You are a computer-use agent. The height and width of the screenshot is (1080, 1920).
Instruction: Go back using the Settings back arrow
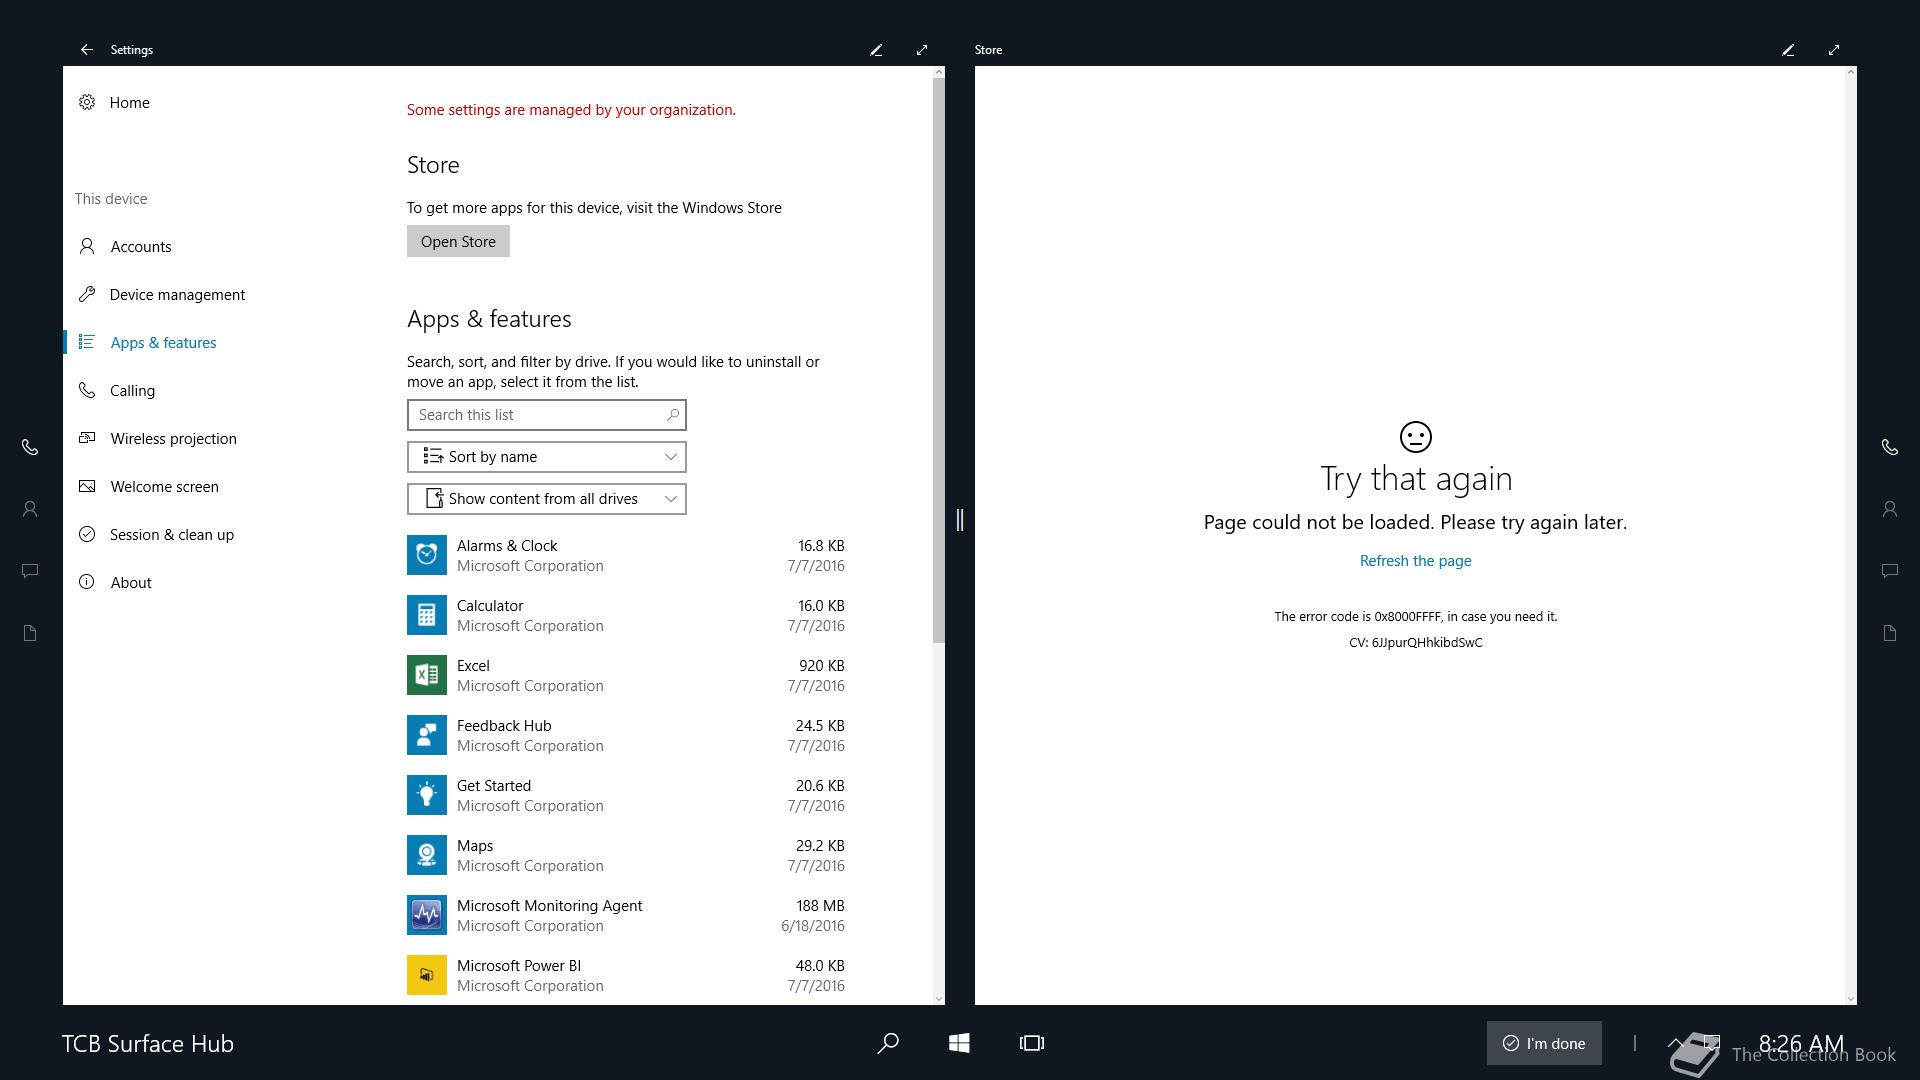click(87, 49)
